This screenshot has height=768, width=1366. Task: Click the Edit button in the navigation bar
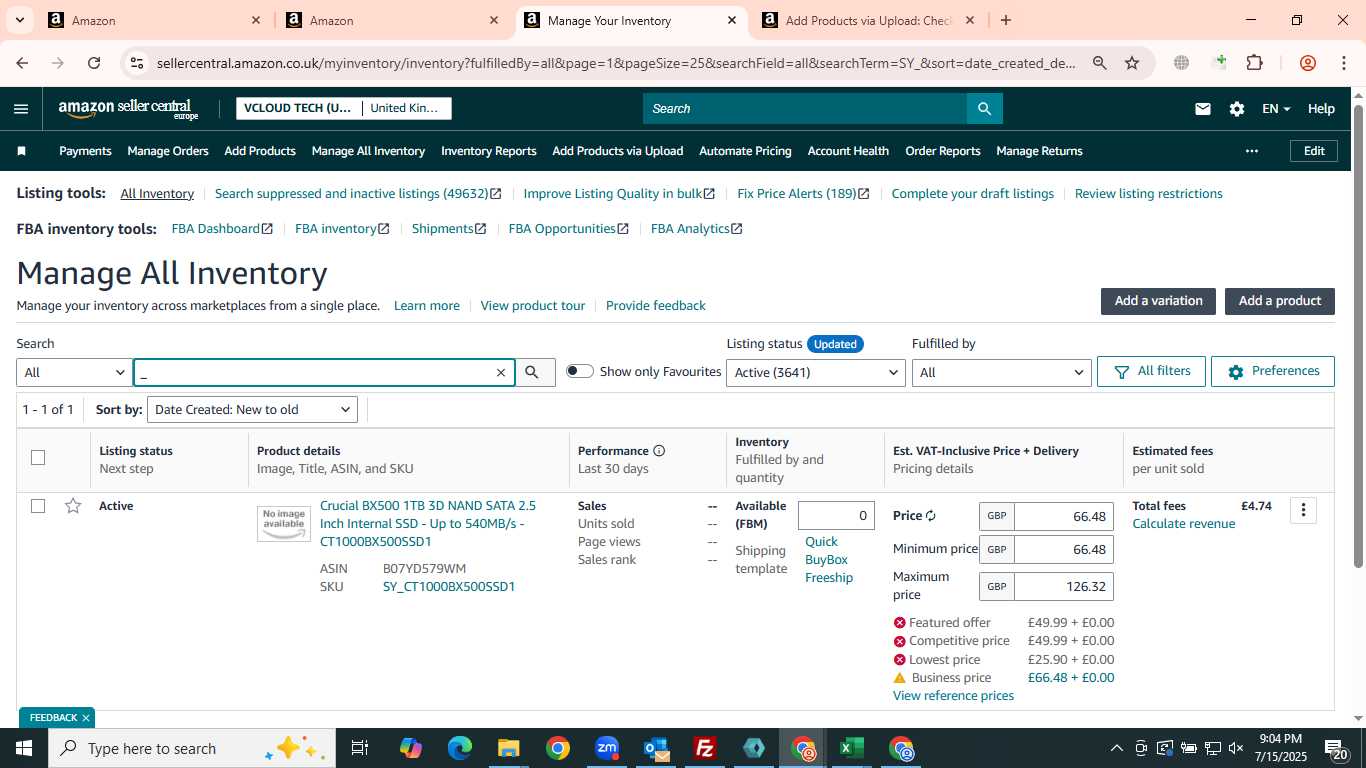(1314, 151)
